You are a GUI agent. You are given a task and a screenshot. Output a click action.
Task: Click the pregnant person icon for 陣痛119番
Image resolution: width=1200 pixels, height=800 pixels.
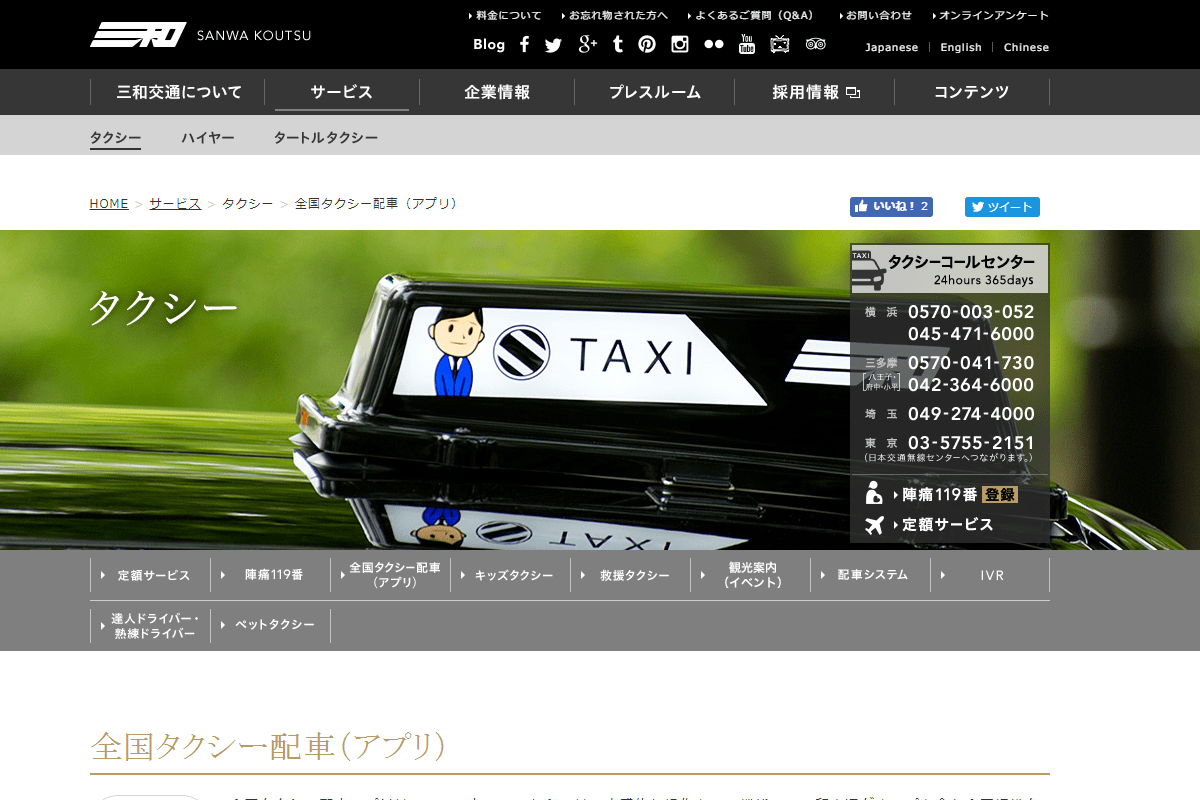874,493
